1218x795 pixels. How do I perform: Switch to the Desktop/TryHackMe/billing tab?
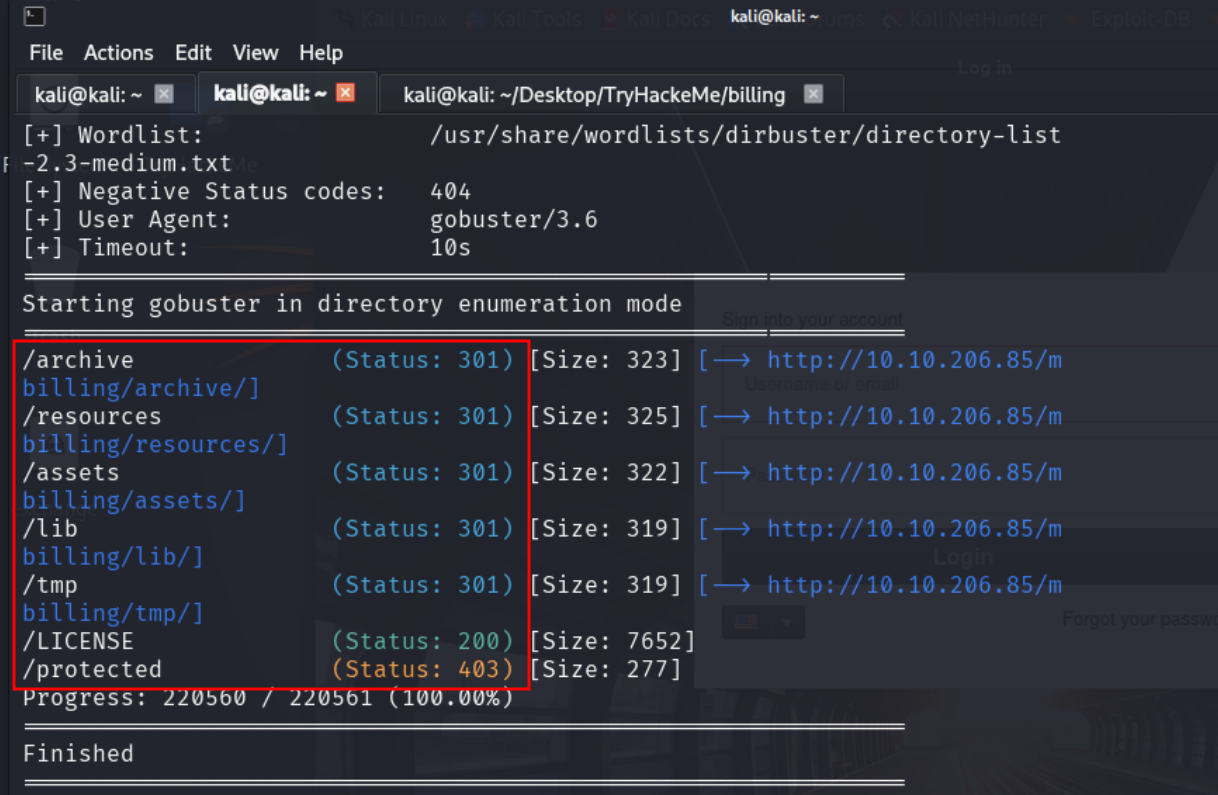[594, 95]
